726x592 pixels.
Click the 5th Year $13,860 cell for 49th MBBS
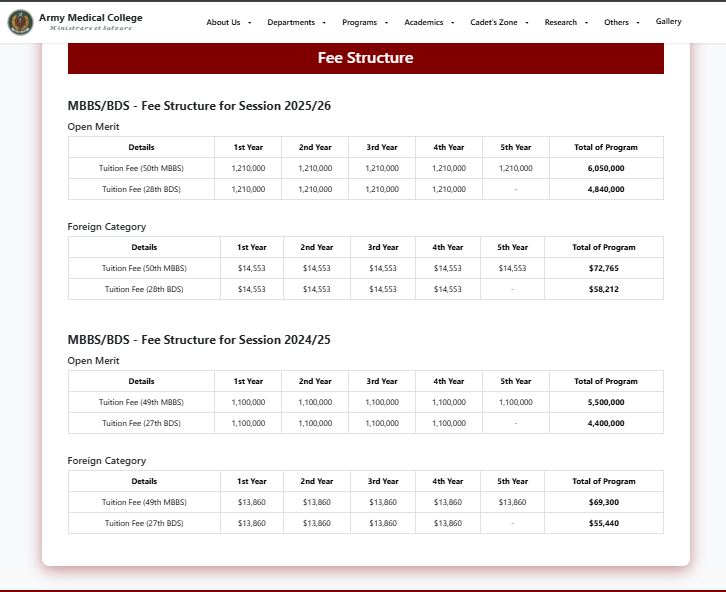point(513,502)
